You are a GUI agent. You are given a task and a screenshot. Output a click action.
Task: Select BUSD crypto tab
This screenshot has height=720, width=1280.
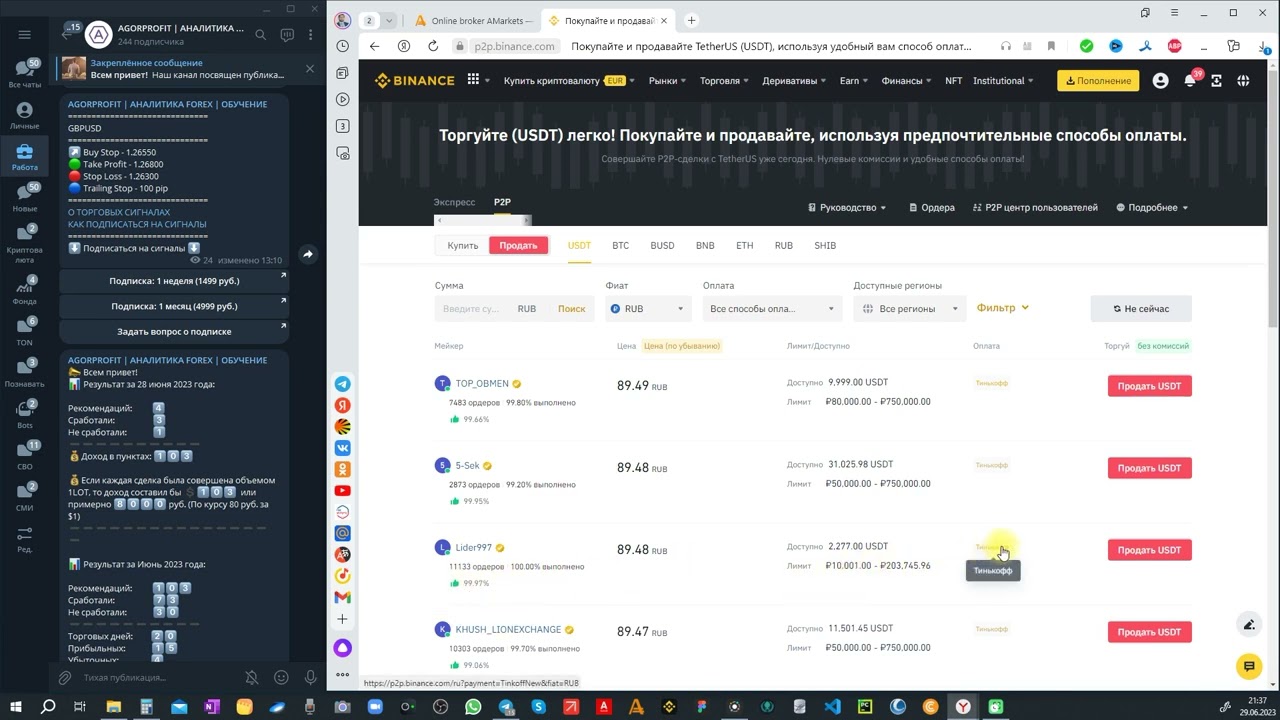(662, 246)
